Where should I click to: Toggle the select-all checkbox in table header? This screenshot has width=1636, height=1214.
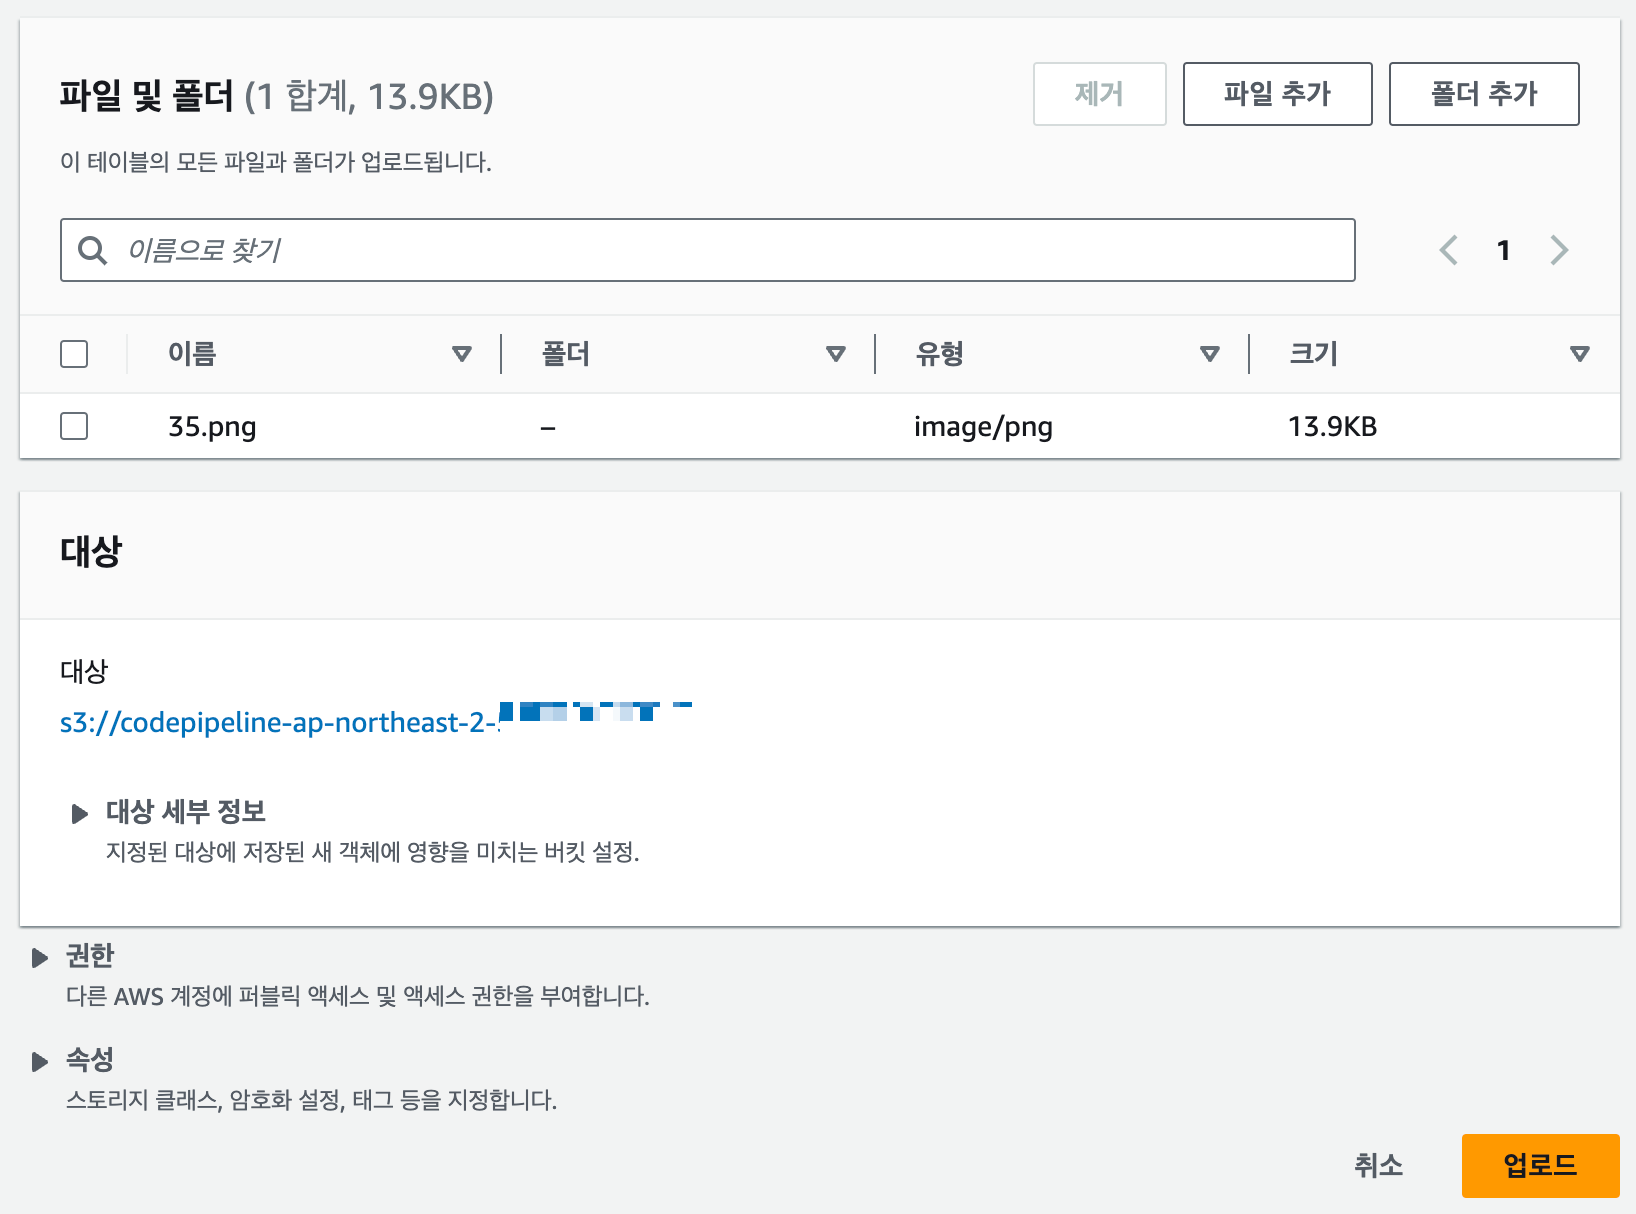coord(74,353)
